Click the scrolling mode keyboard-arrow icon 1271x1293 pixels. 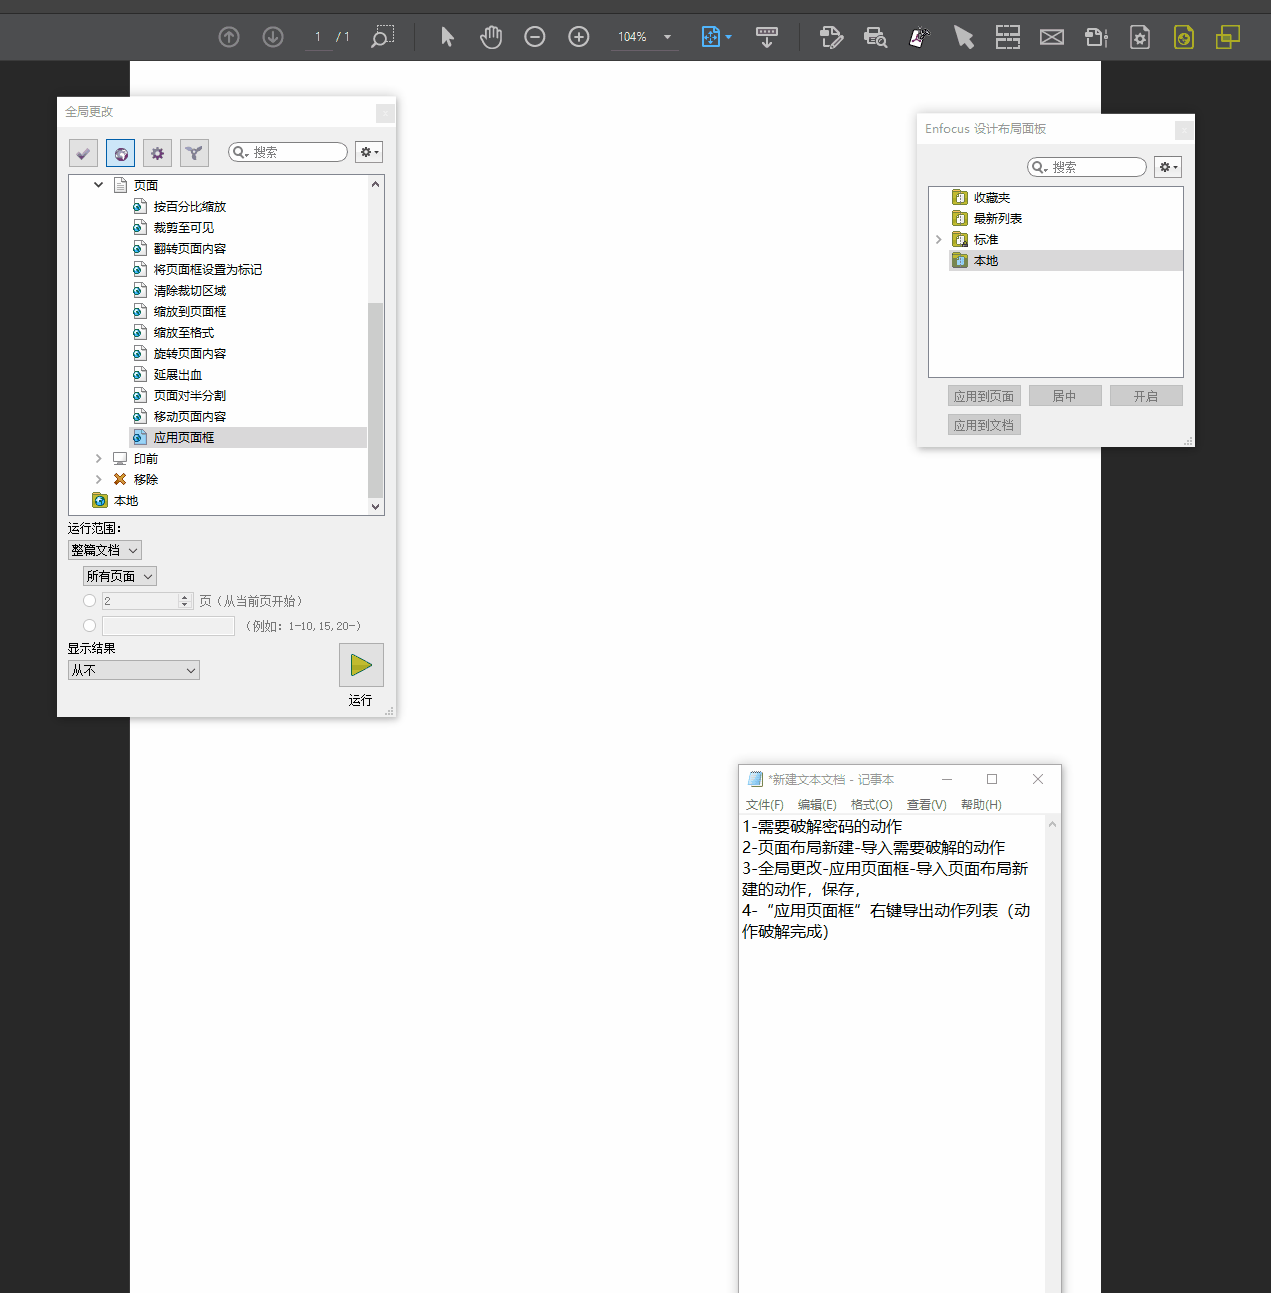coord(767,37)
